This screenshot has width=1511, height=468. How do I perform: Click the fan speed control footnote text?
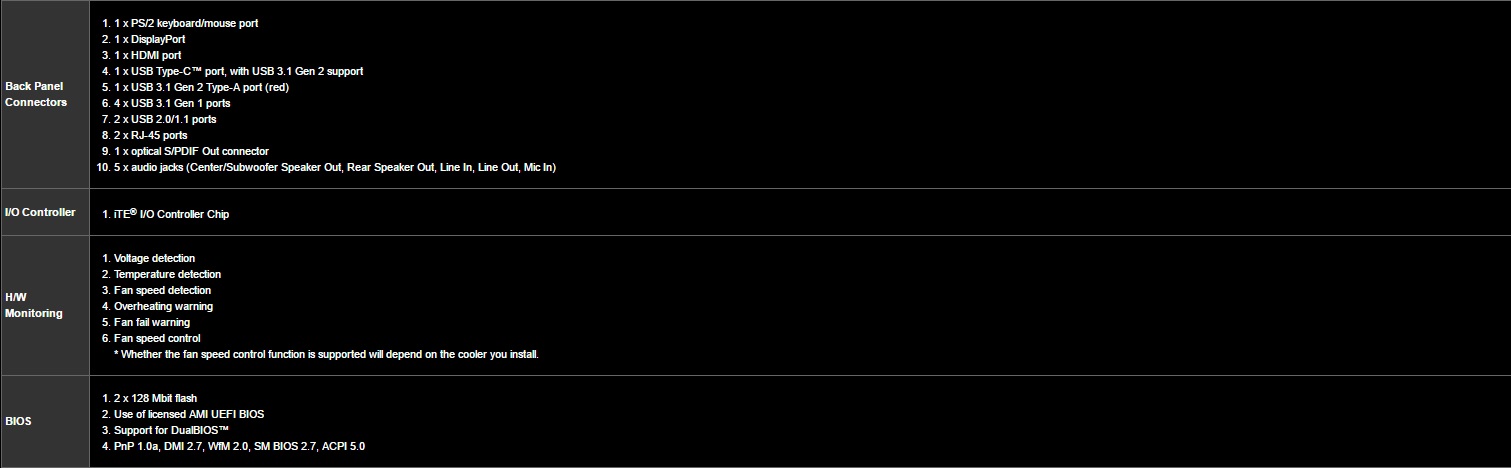329,354
